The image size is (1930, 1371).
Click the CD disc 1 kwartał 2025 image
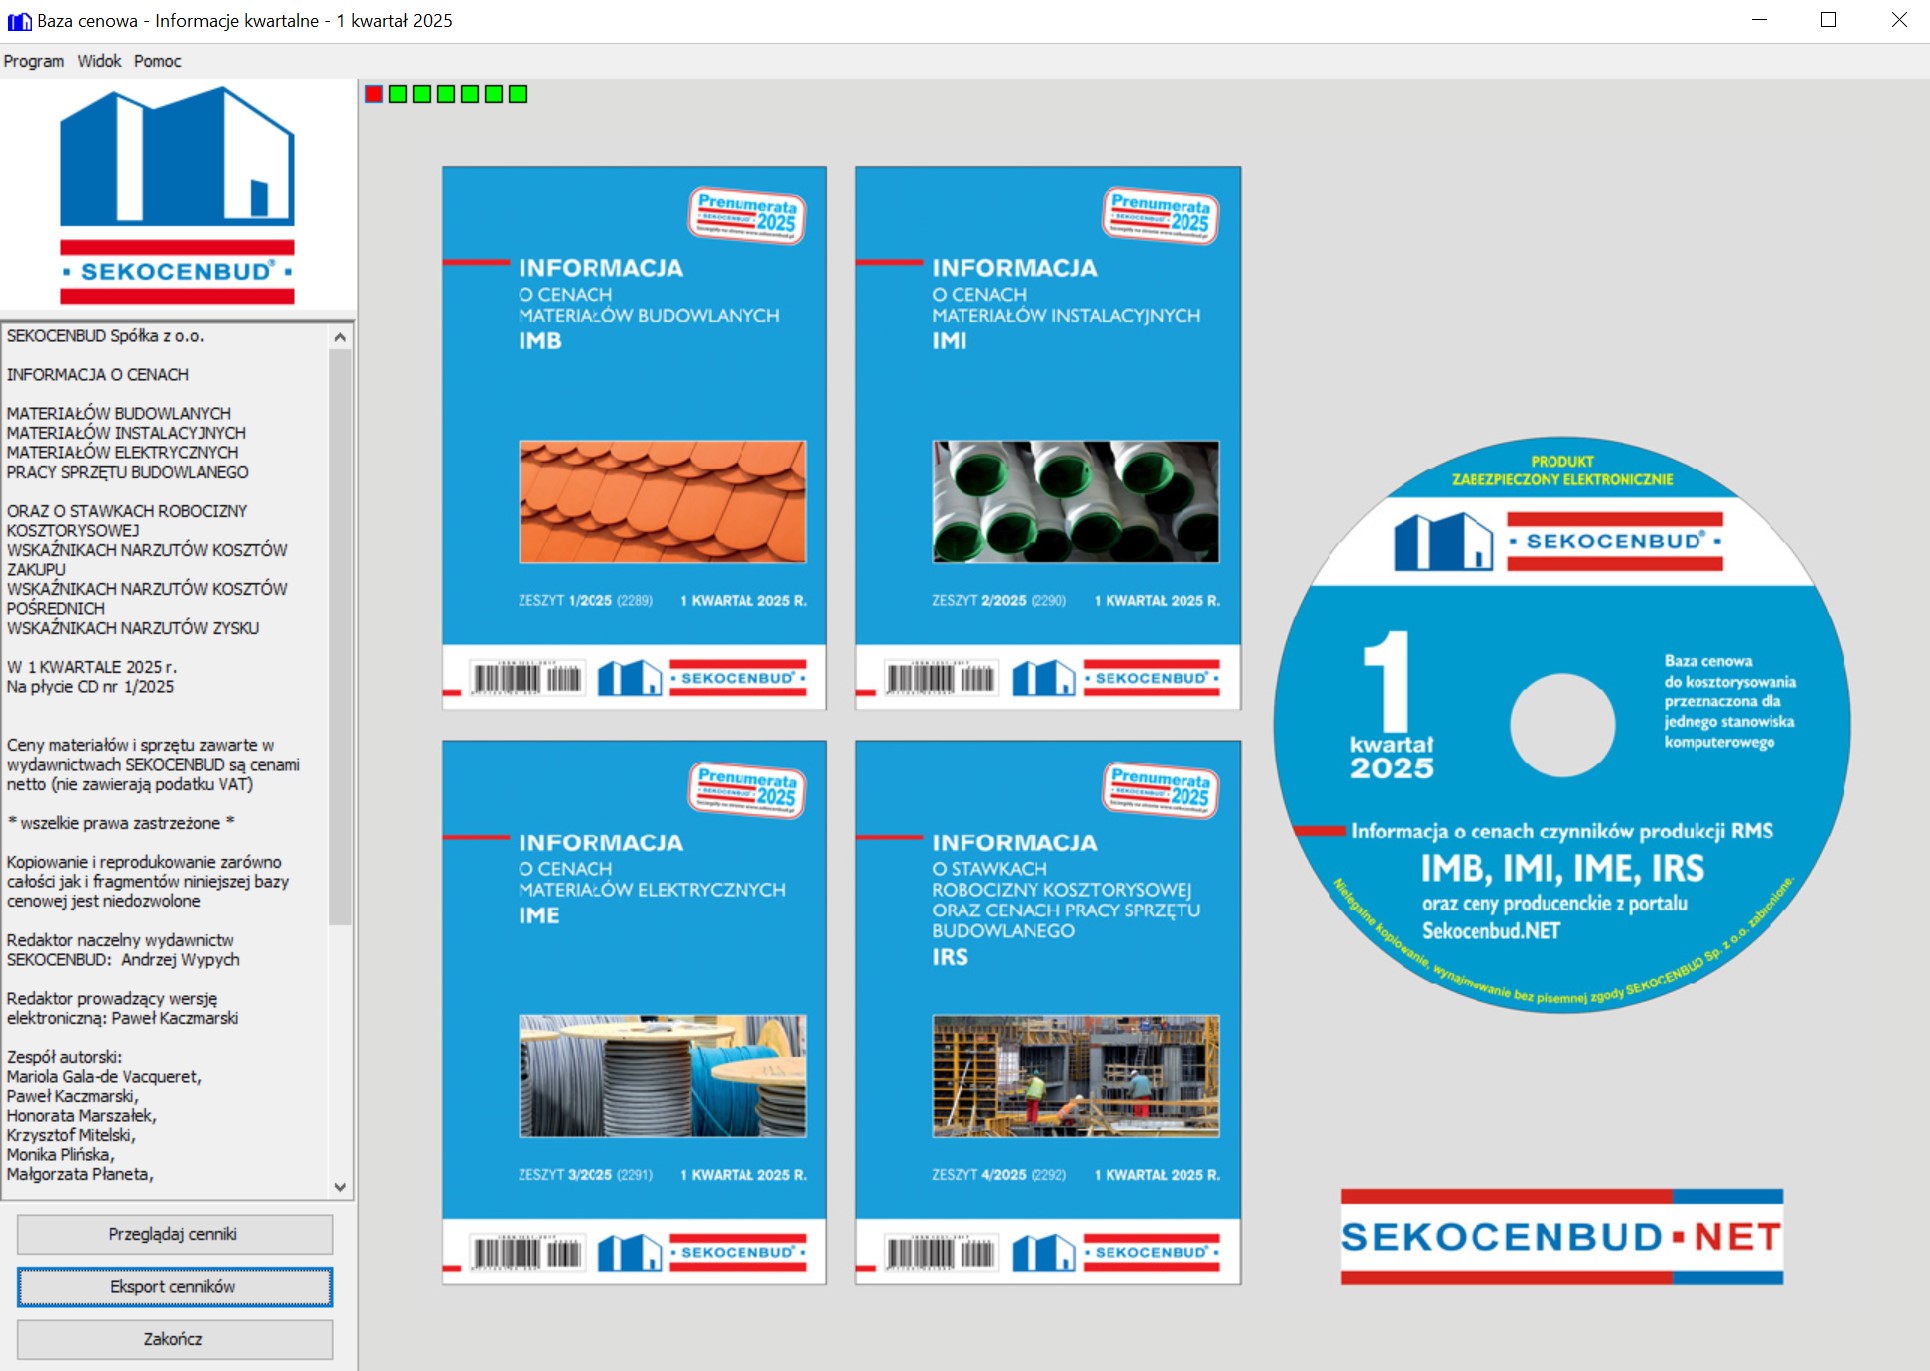tap(1562, 724)
